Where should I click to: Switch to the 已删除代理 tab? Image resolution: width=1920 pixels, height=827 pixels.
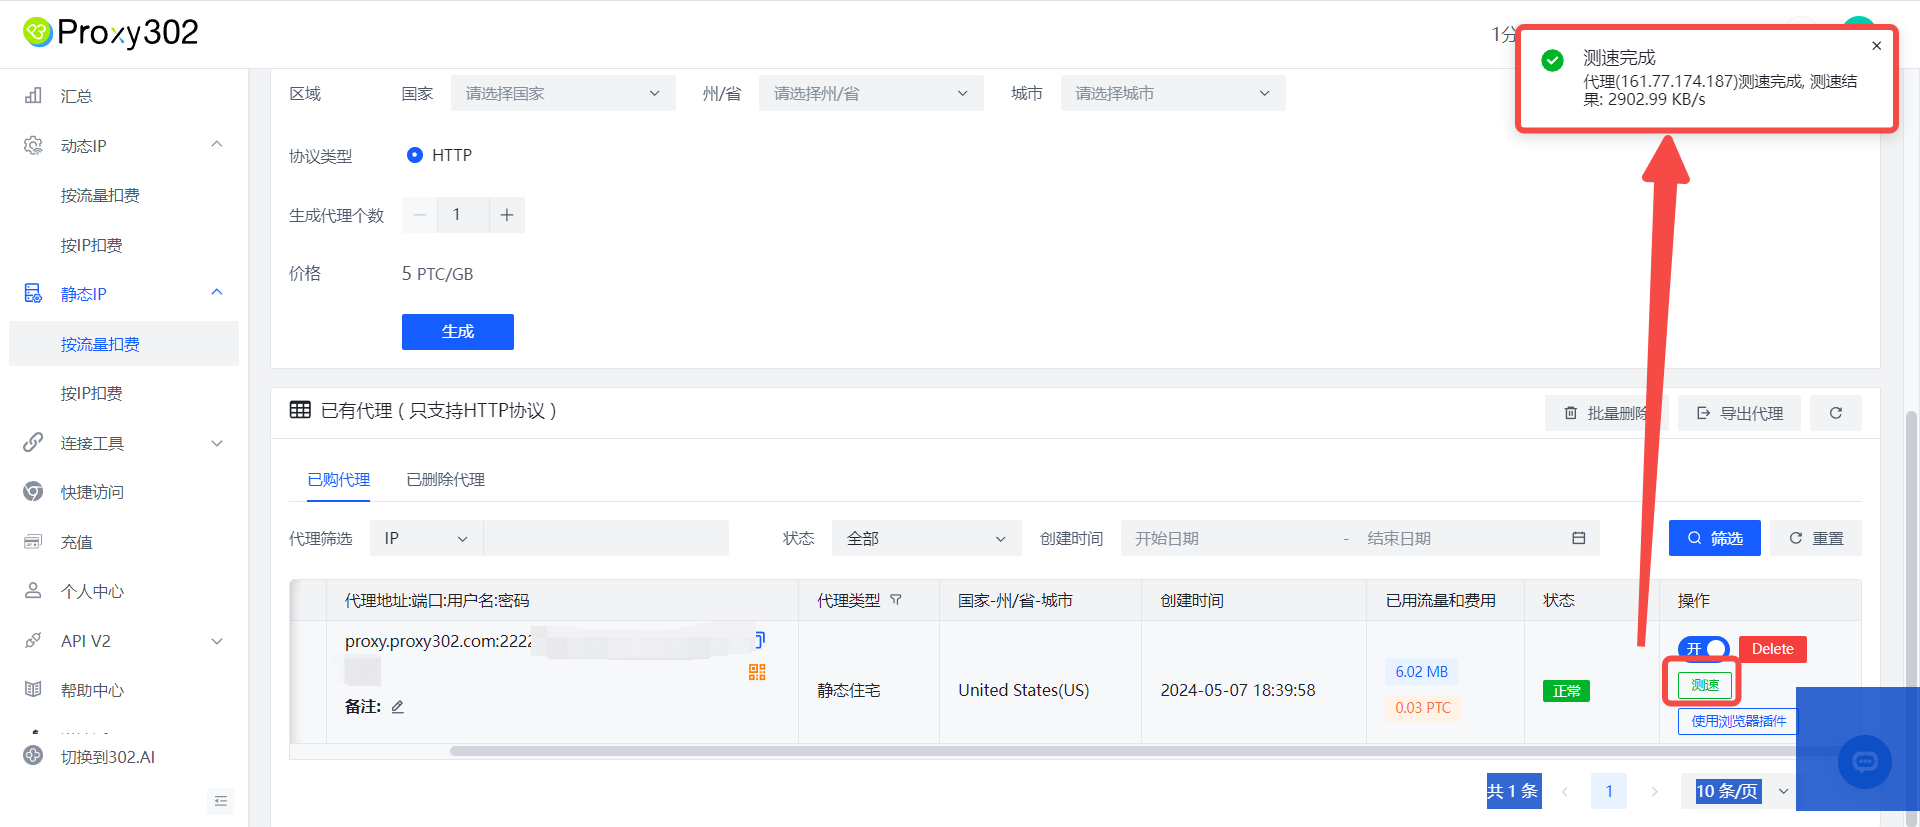[446, 480]
